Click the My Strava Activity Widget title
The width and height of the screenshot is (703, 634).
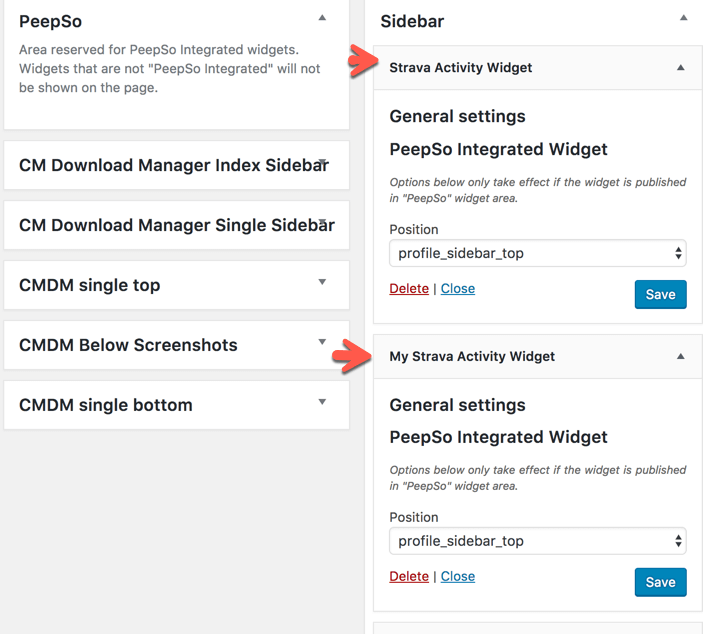[x=472, y=356]
